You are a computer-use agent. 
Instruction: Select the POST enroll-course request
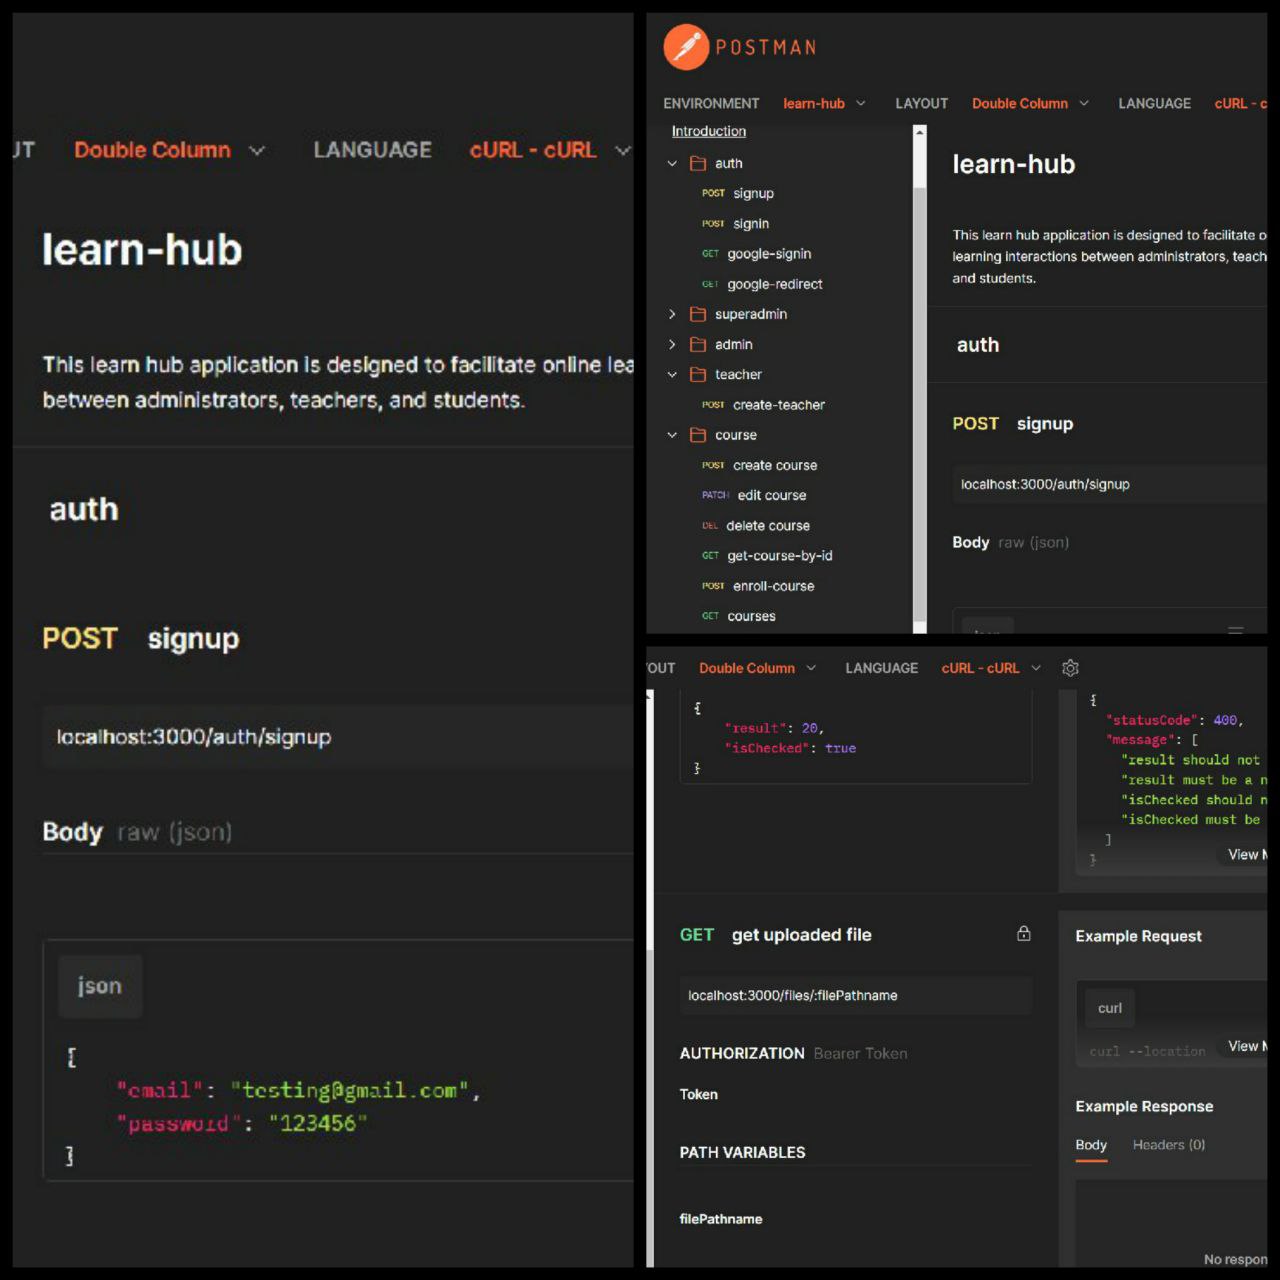(x=758, y=586)
